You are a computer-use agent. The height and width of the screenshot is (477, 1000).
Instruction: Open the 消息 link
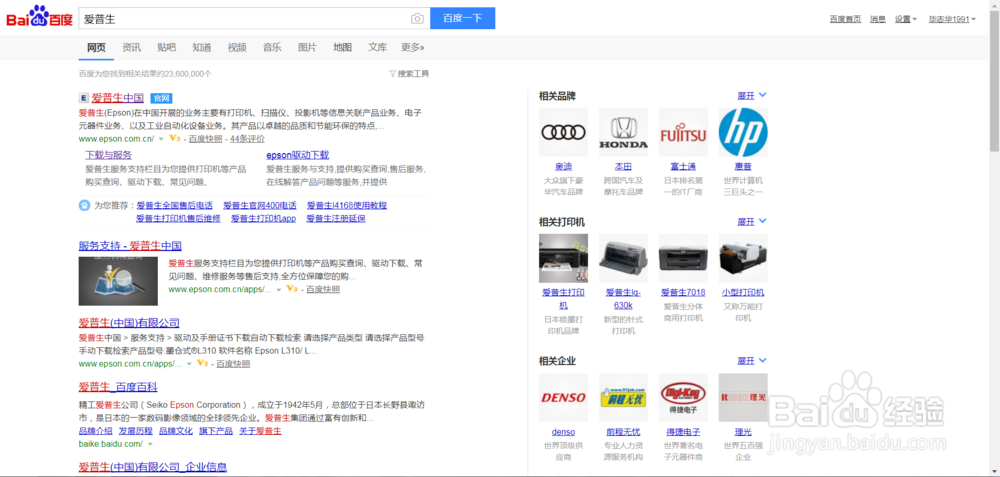pyautogui.click(x=878, y=19)
